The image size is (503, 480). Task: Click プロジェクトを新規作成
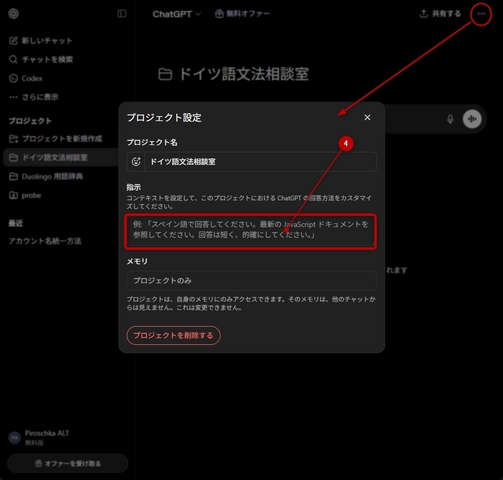tap(56, 139)
